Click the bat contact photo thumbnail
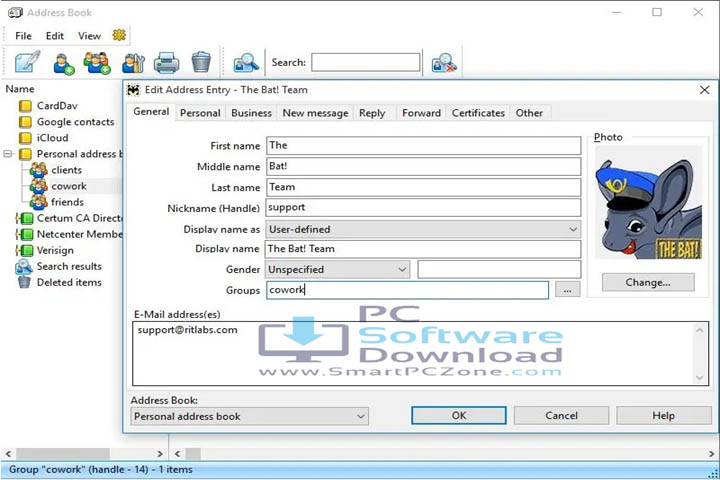Screen dimensions: 720x480 point(648,203)
